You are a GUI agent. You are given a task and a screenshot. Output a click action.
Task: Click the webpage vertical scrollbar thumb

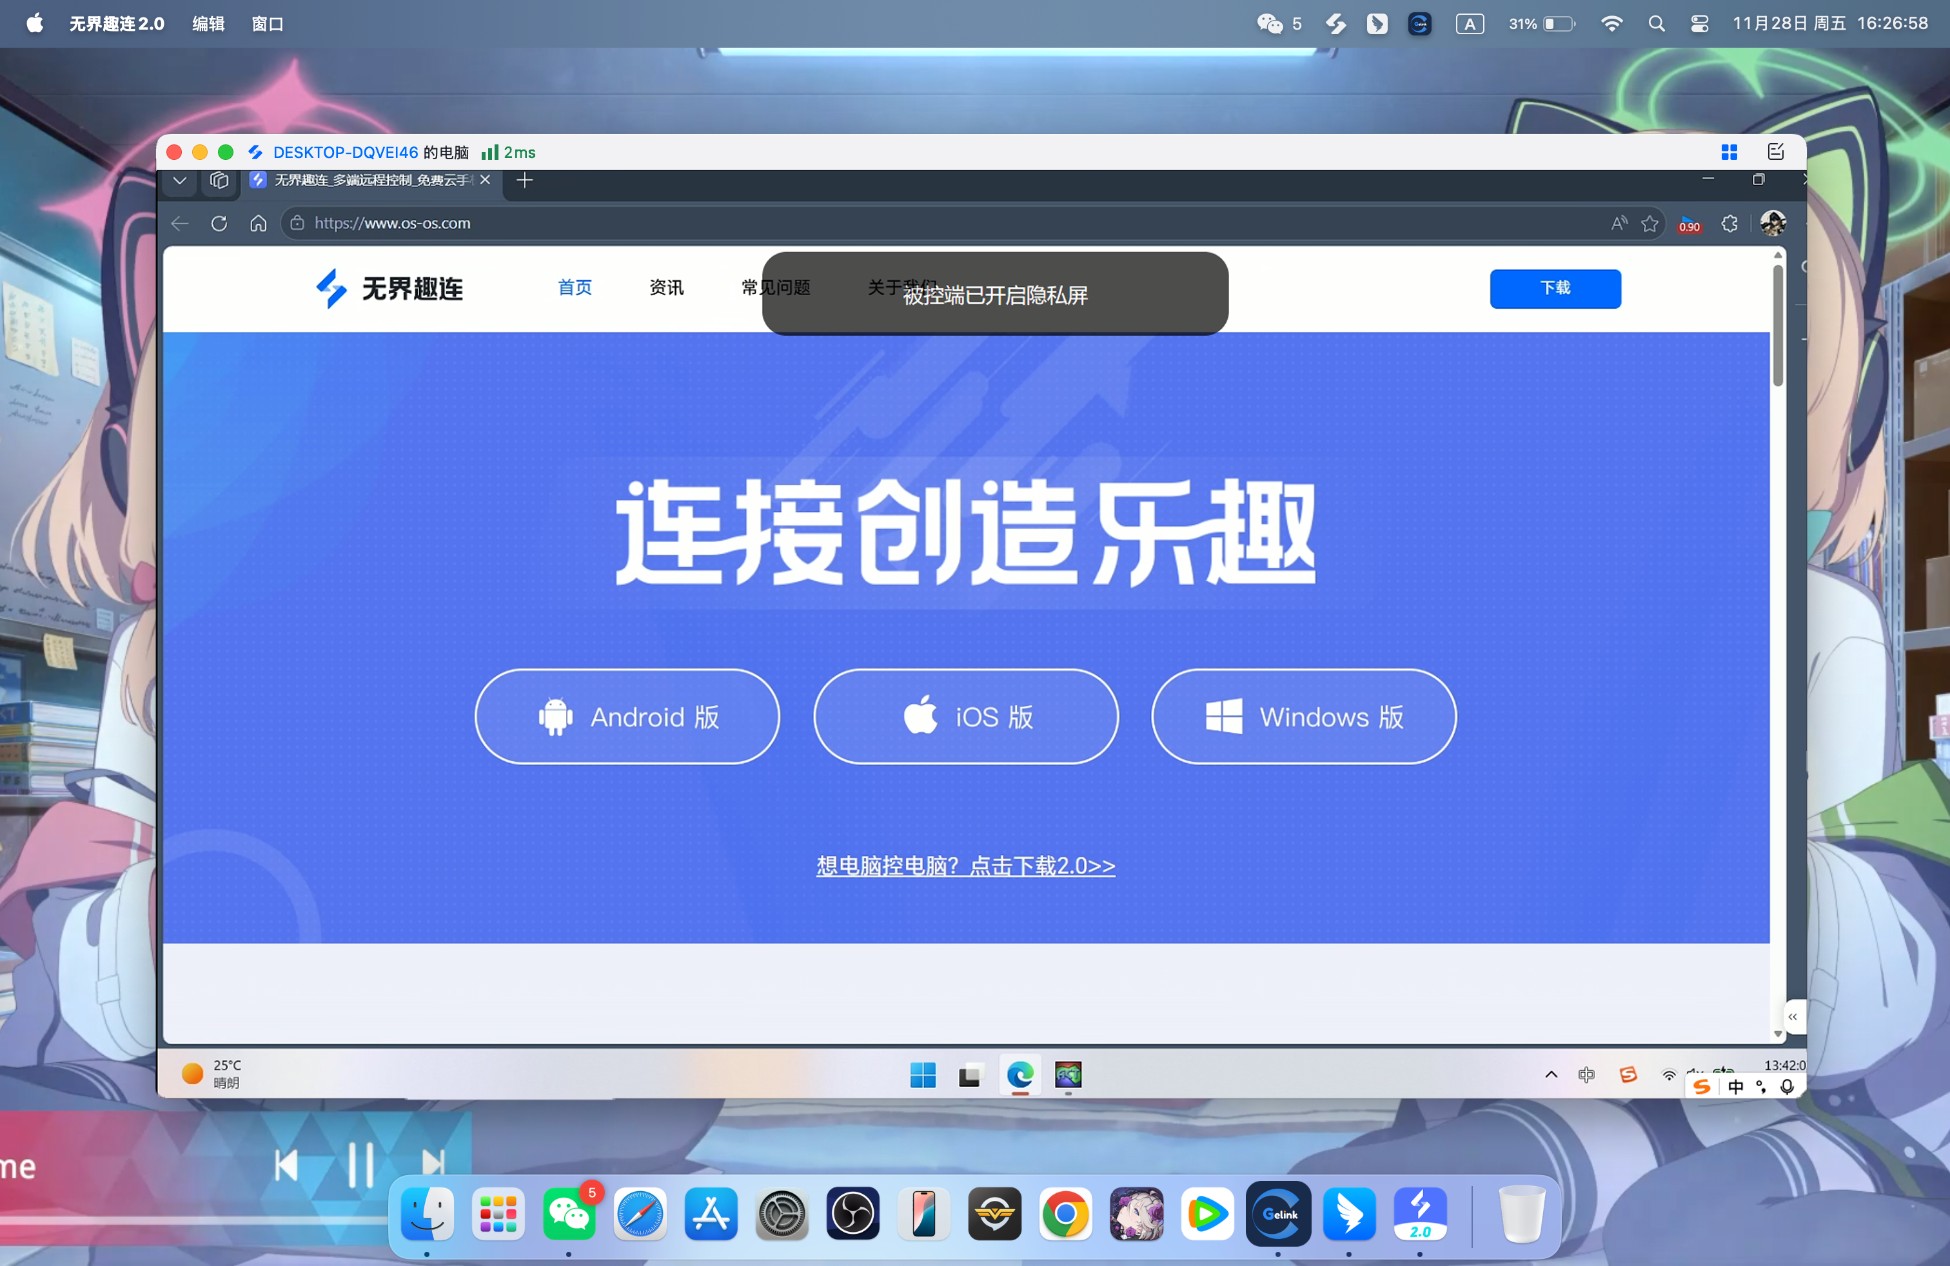tap(1778, 325)
